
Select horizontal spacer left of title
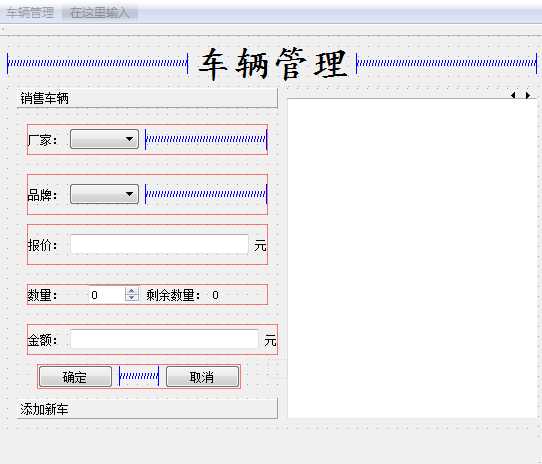pyautogui.click(x=97, y=63)
